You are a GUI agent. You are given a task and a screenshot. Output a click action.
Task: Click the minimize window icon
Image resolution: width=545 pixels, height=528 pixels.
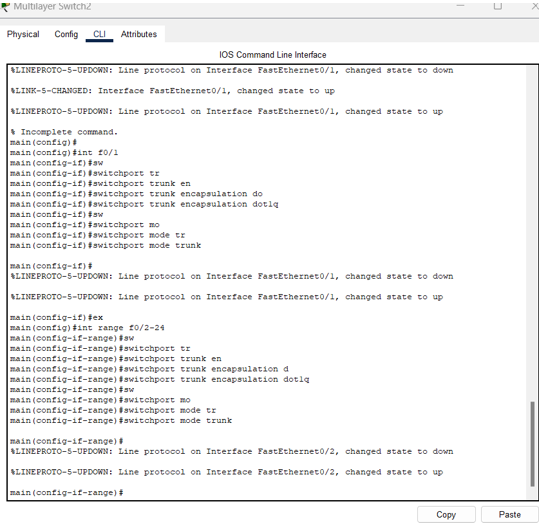(461, 6)
